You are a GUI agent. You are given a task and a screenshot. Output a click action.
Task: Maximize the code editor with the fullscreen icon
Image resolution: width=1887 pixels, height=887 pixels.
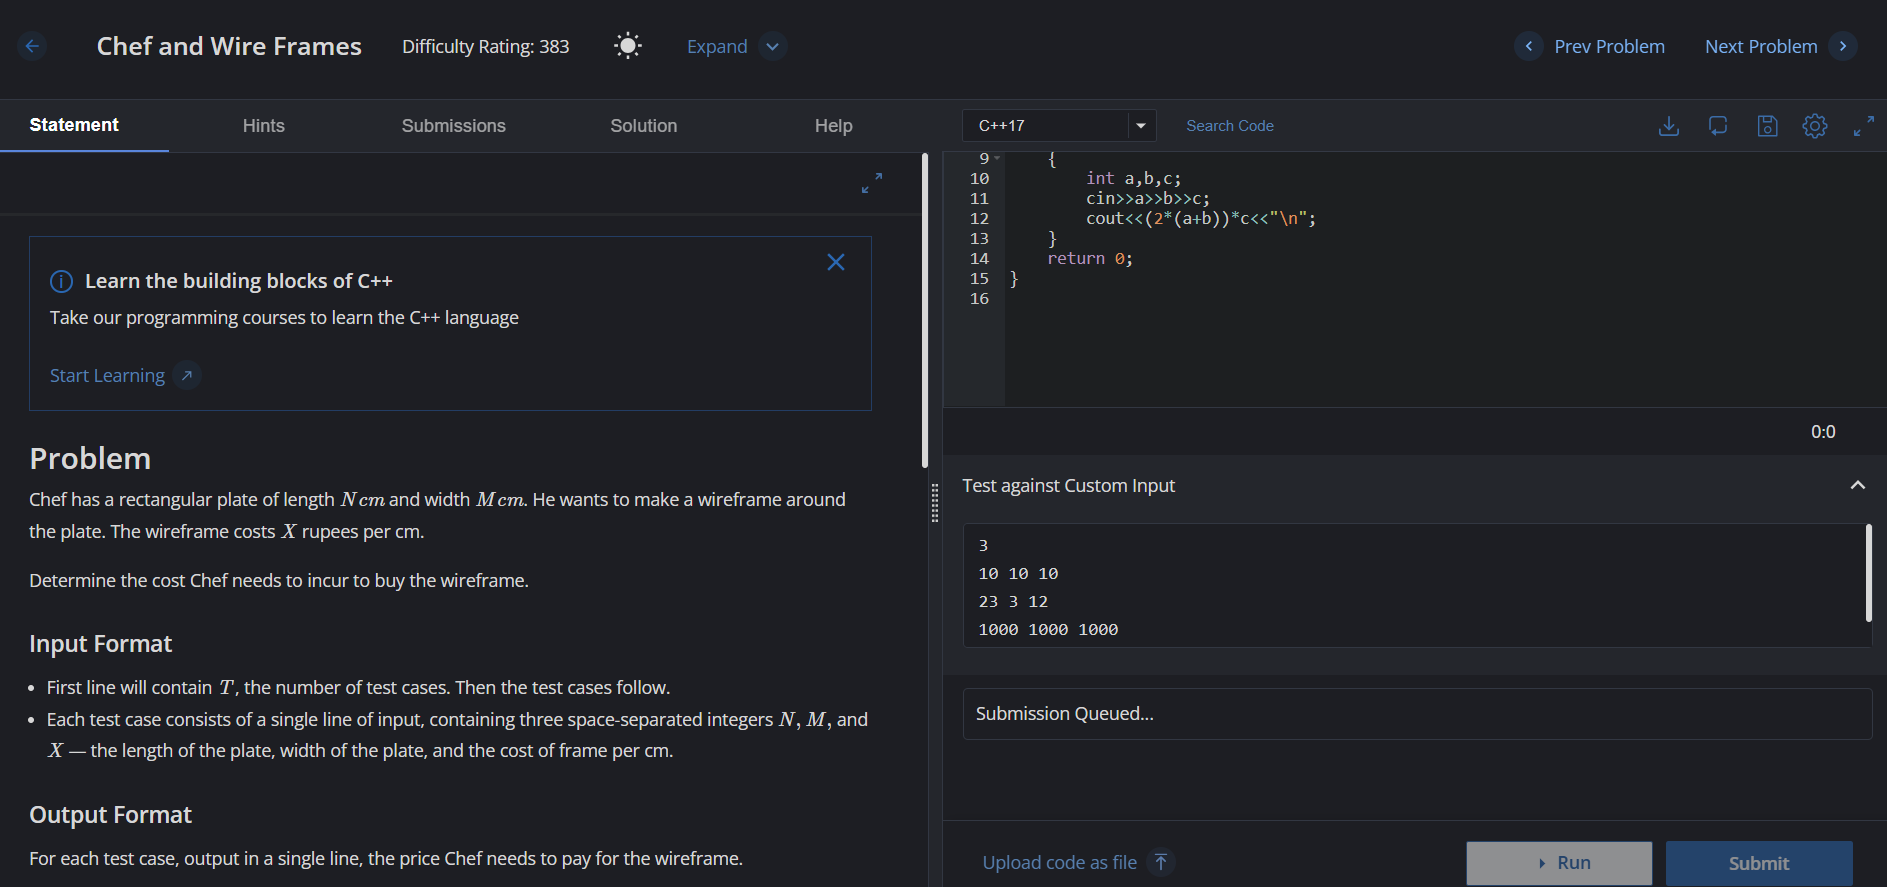[x=1864, y=126]
